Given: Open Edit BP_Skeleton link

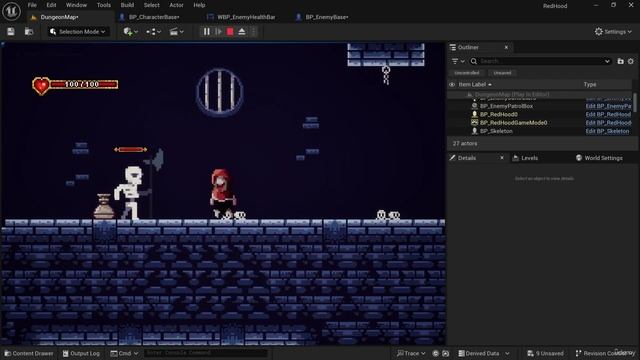Looking at the screenshot, I should (607, 131).
